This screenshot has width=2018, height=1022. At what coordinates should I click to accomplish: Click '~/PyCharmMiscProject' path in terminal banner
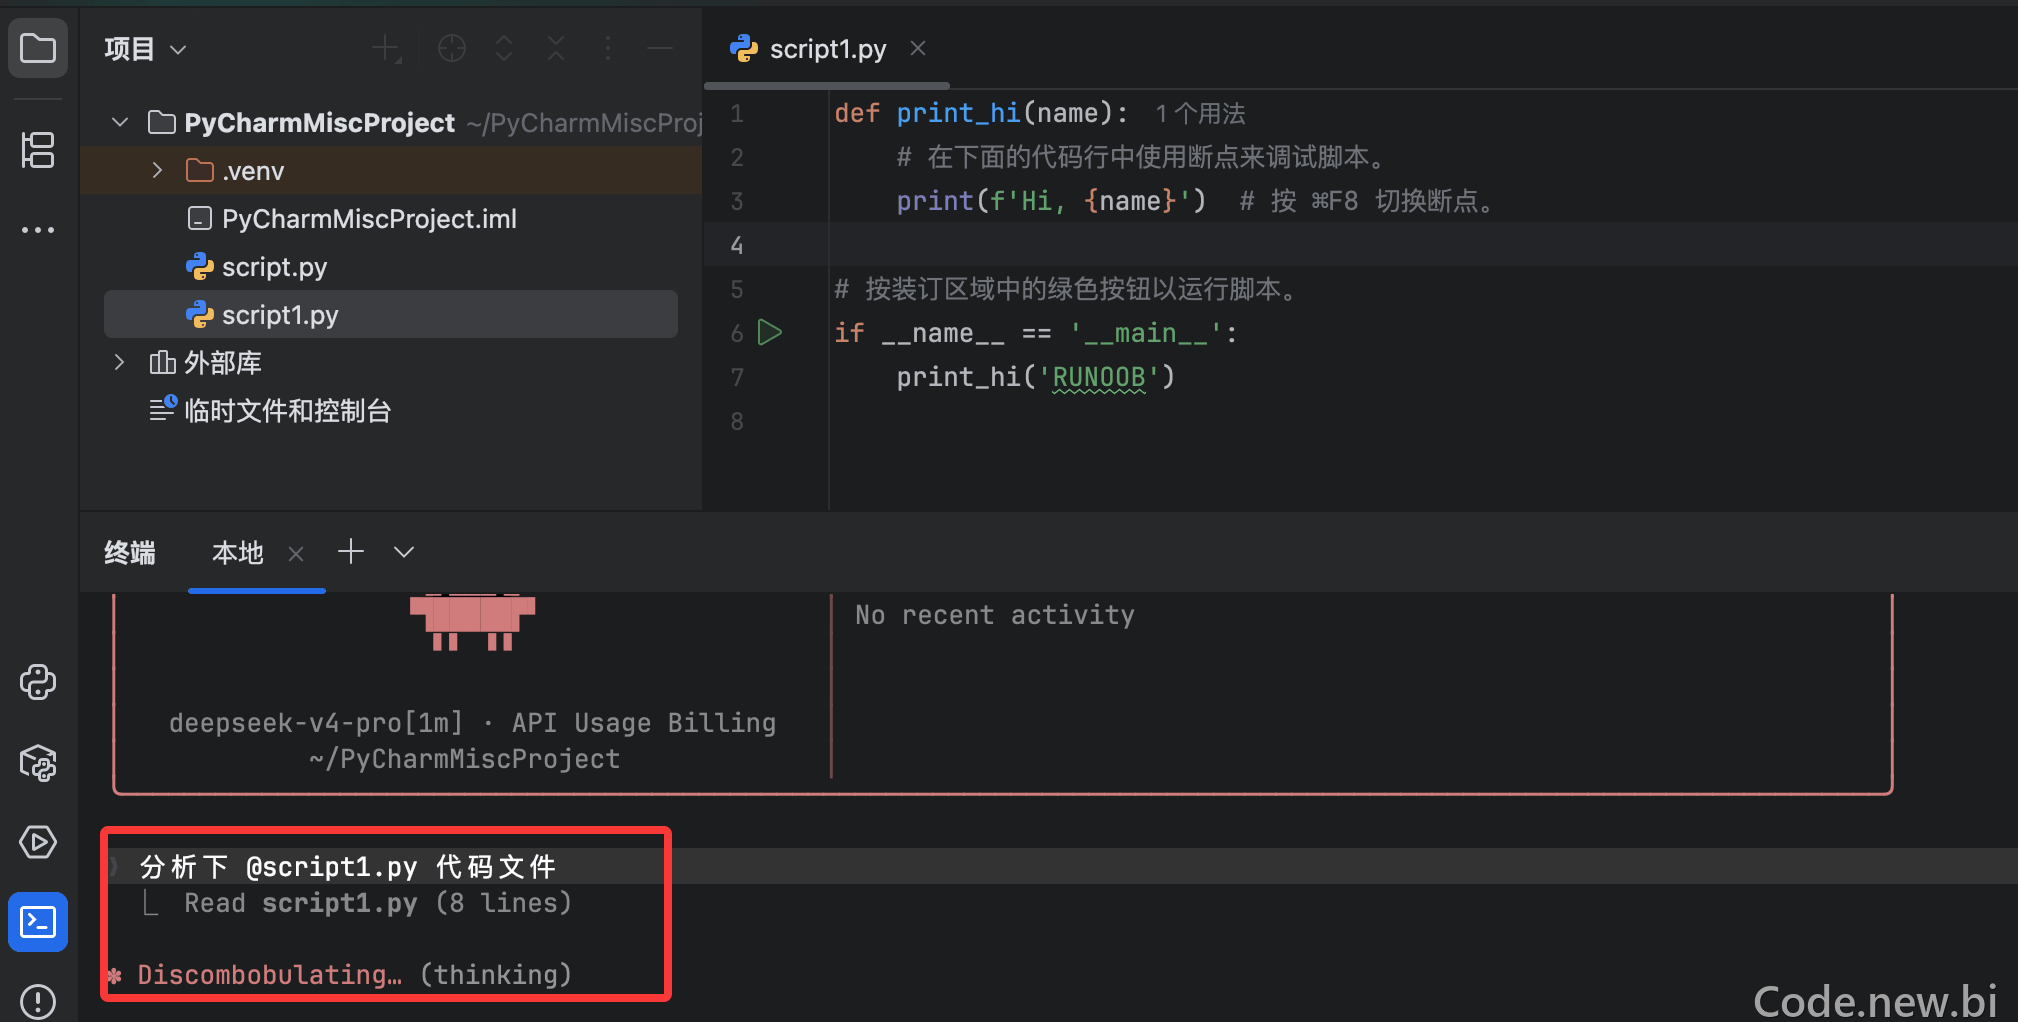[464, 759]
